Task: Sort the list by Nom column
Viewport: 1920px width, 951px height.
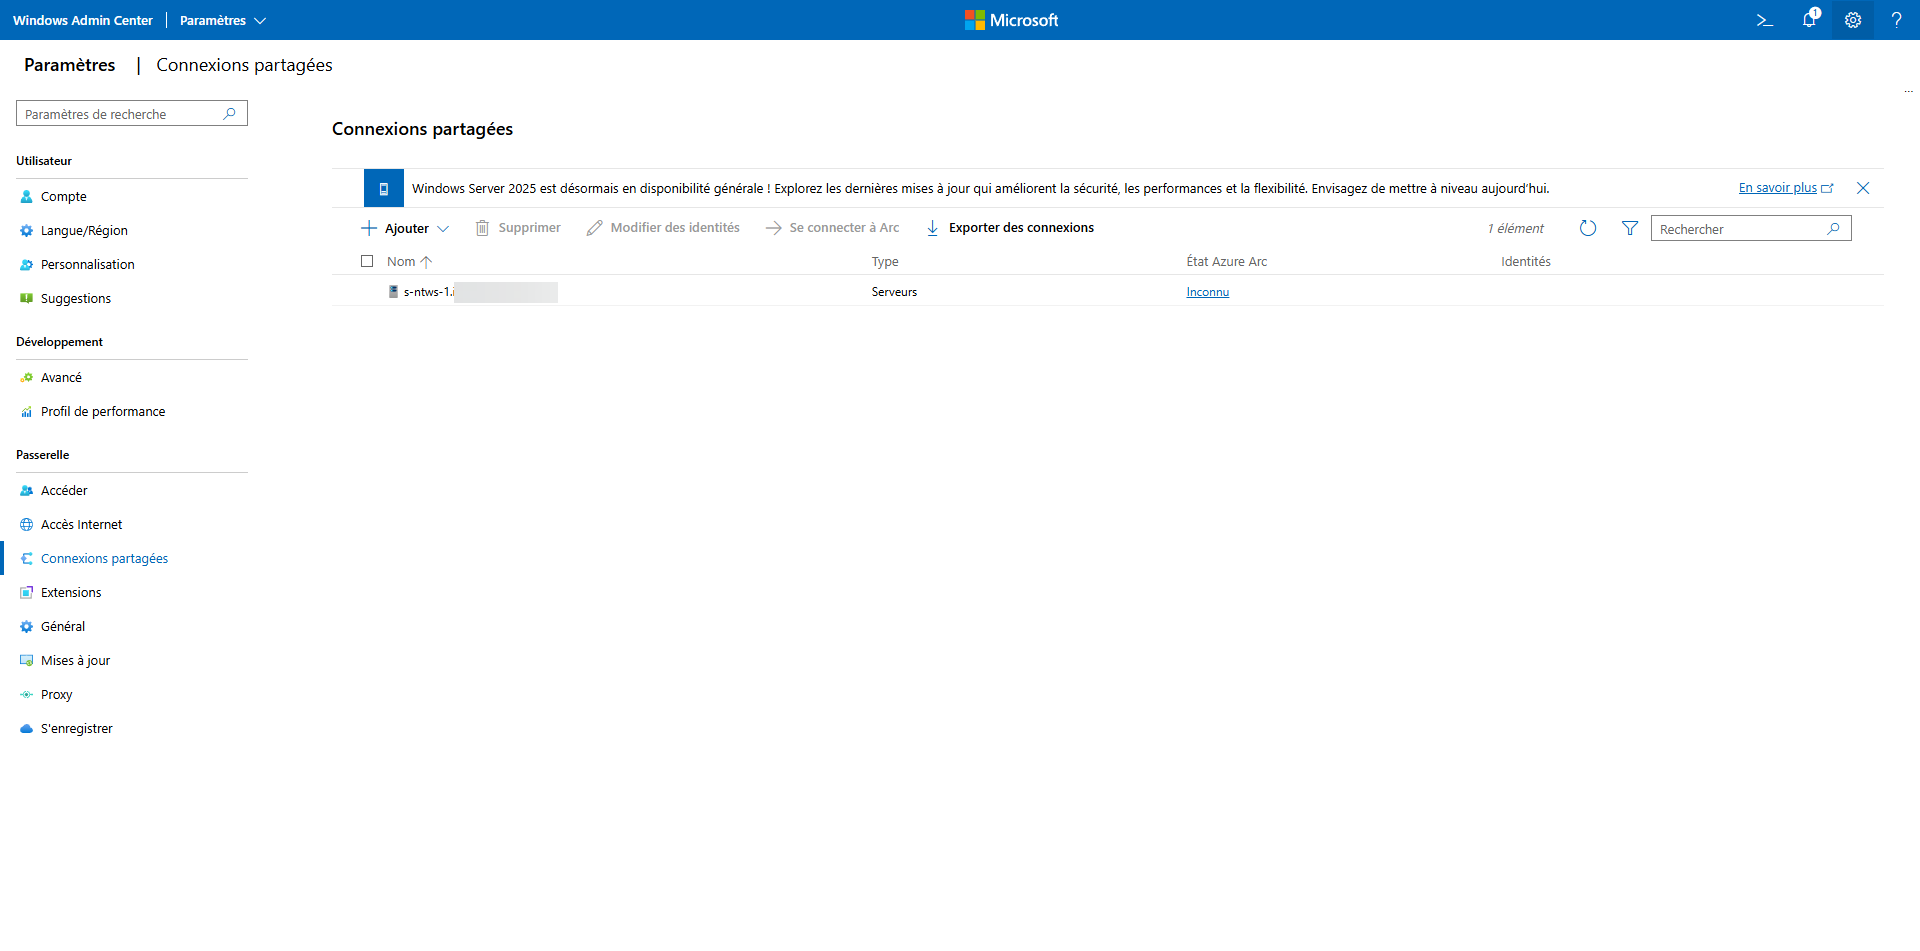Action: point(401,262)
